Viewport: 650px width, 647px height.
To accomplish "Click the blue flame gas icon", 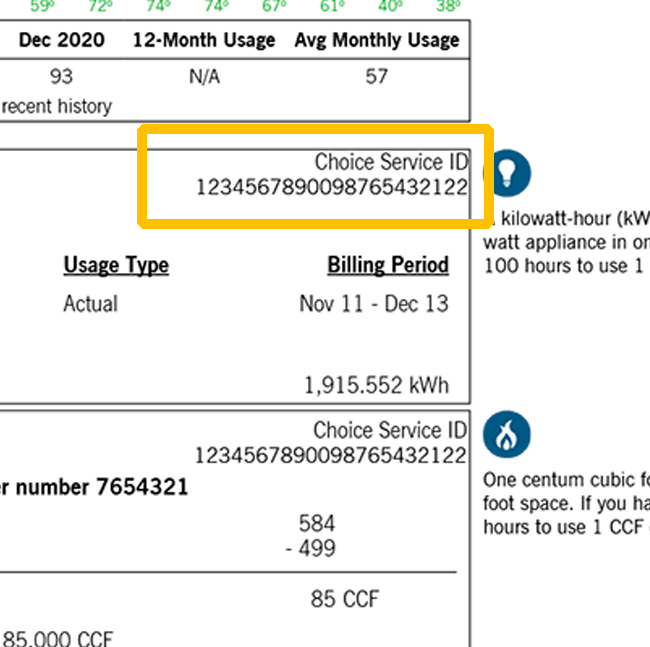I will click(507, 435).
